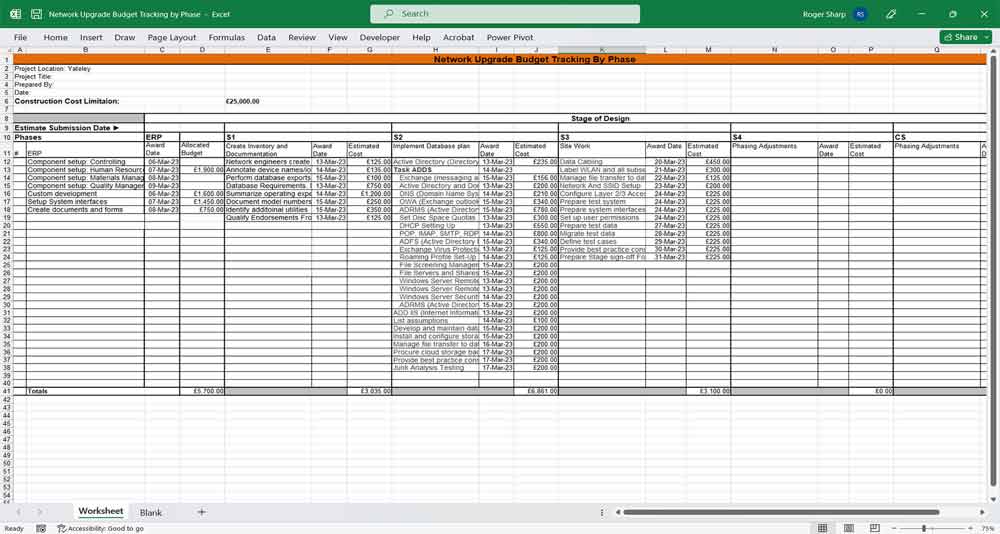Click the £6,861.00 total cell
1000x534 pixels.
coord(536,391)
